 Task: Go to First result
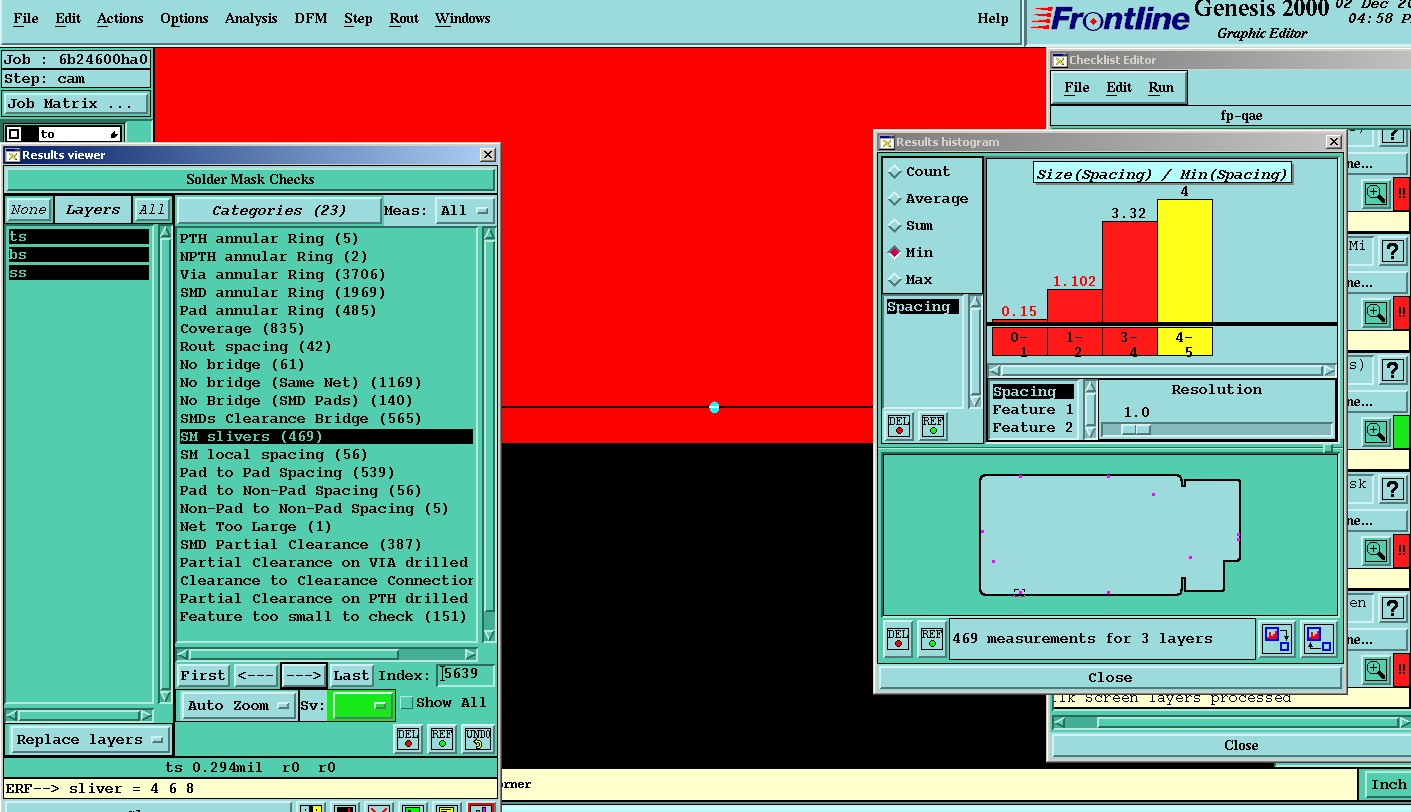tap(203, 675)
